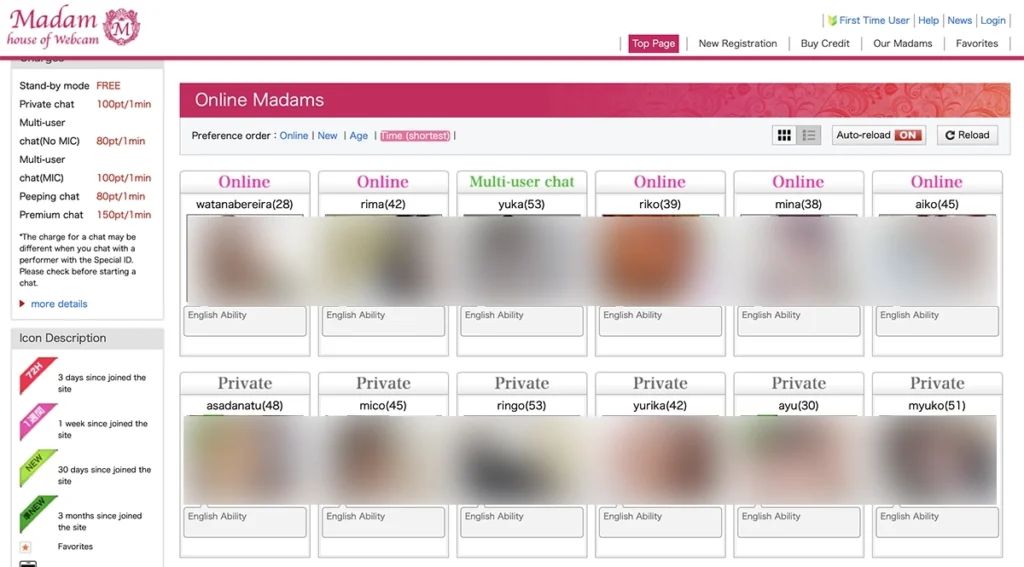The width and height of the screenshot is (1024, 567).
Task: Click the name aiko(45)
Action: point(937,204)
